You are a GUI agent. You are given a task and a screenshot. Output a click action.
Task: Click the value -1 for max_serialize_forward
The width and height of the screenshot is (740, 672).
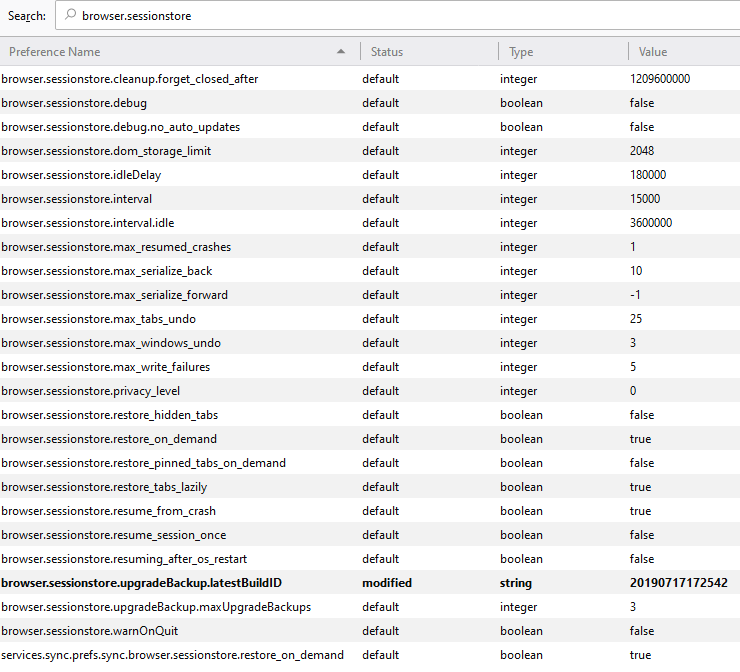click(635, 295)
